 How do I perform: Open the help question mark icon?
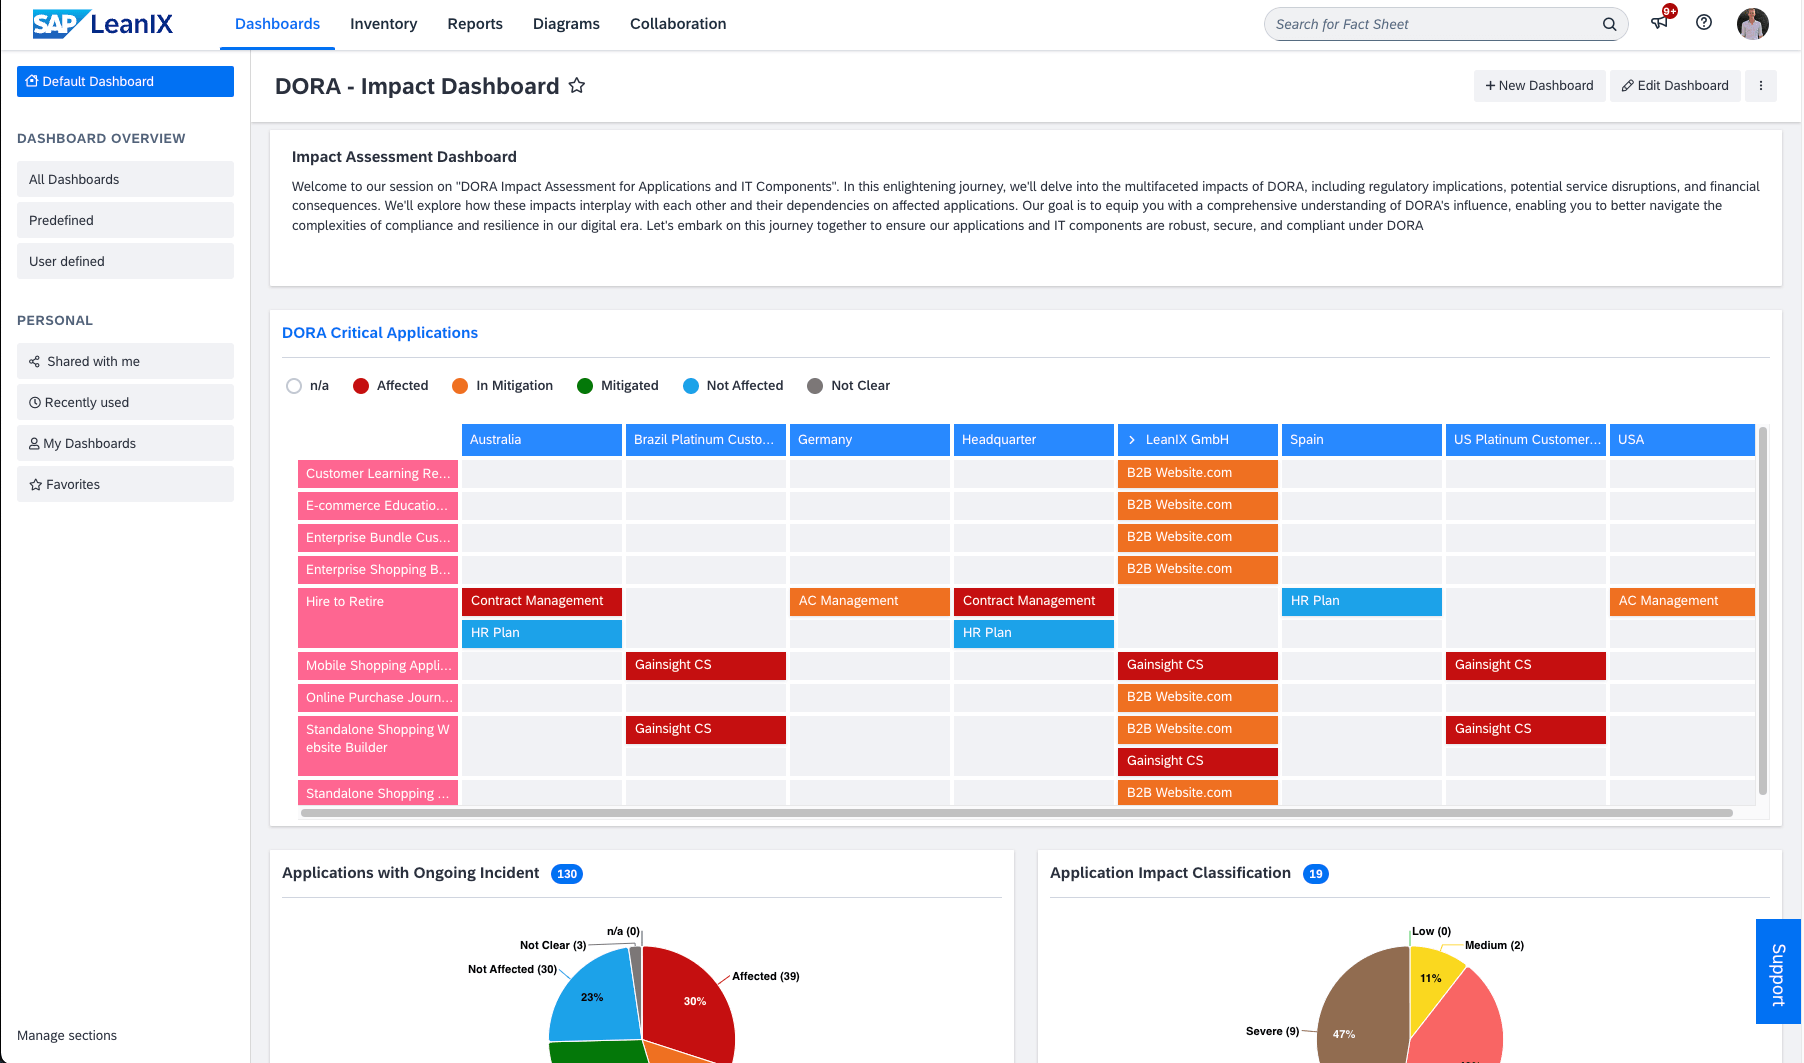point(1704,22)
